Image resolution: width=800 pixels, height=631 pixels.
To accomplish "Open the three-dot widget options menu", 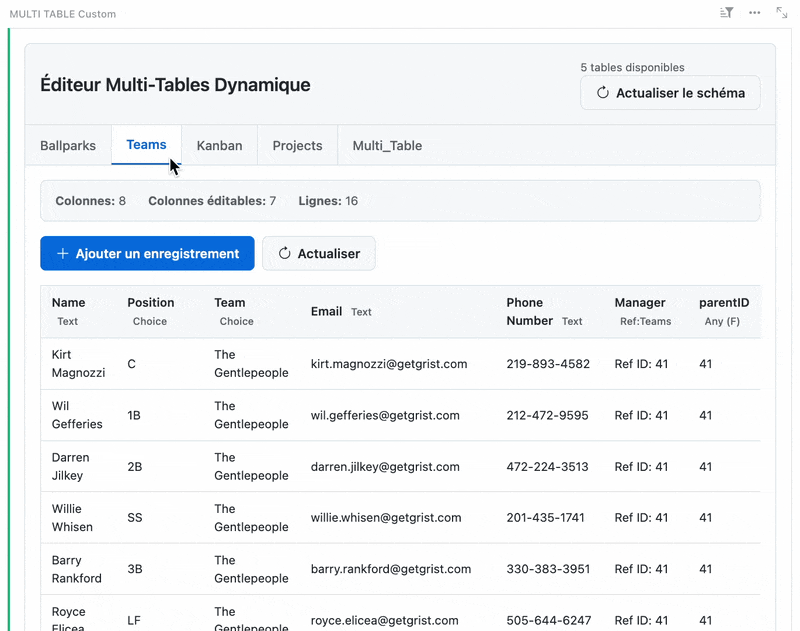I will coord(754,13).
